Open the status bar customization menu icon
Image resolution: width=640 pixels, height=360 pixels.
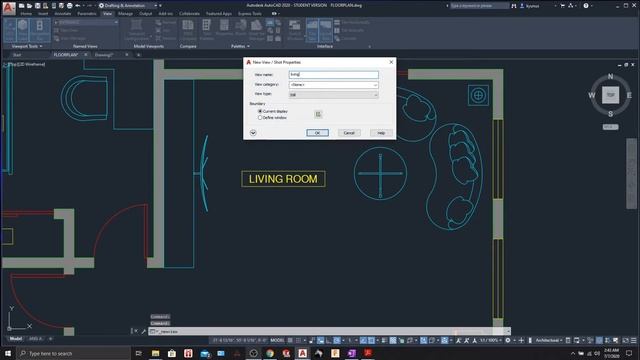coord(633,340)
